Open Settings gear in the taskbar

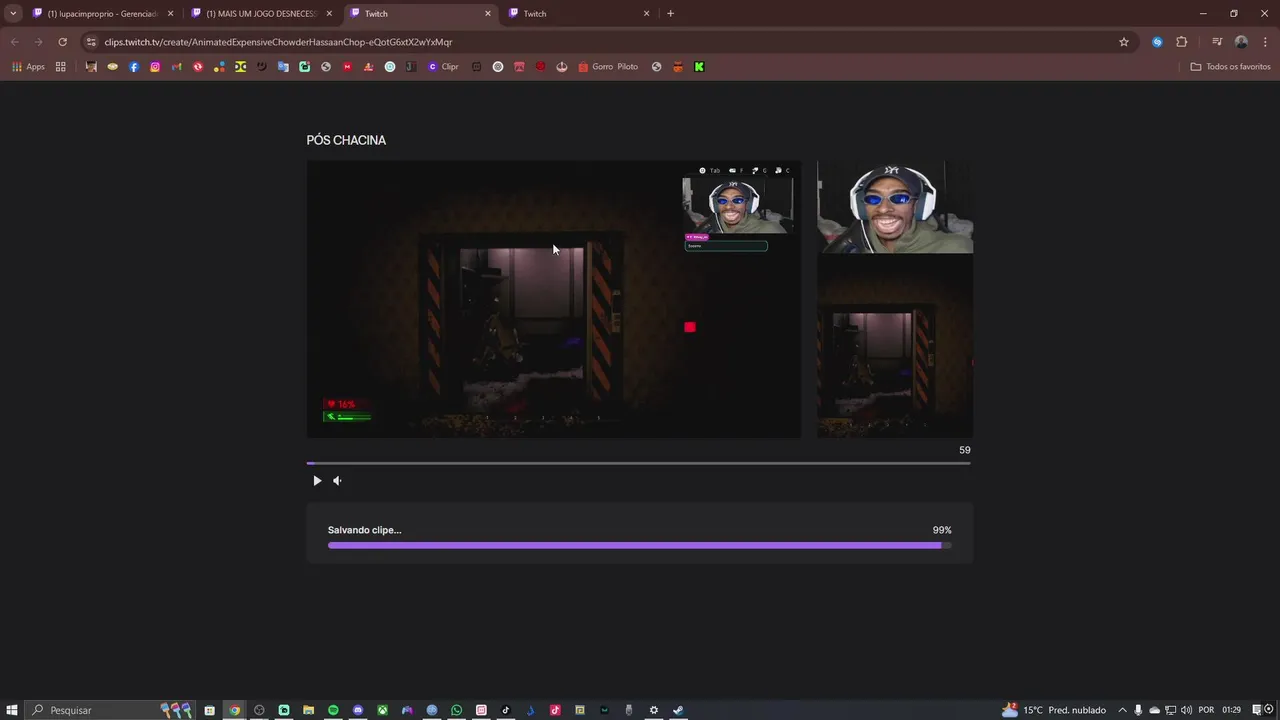654,710
